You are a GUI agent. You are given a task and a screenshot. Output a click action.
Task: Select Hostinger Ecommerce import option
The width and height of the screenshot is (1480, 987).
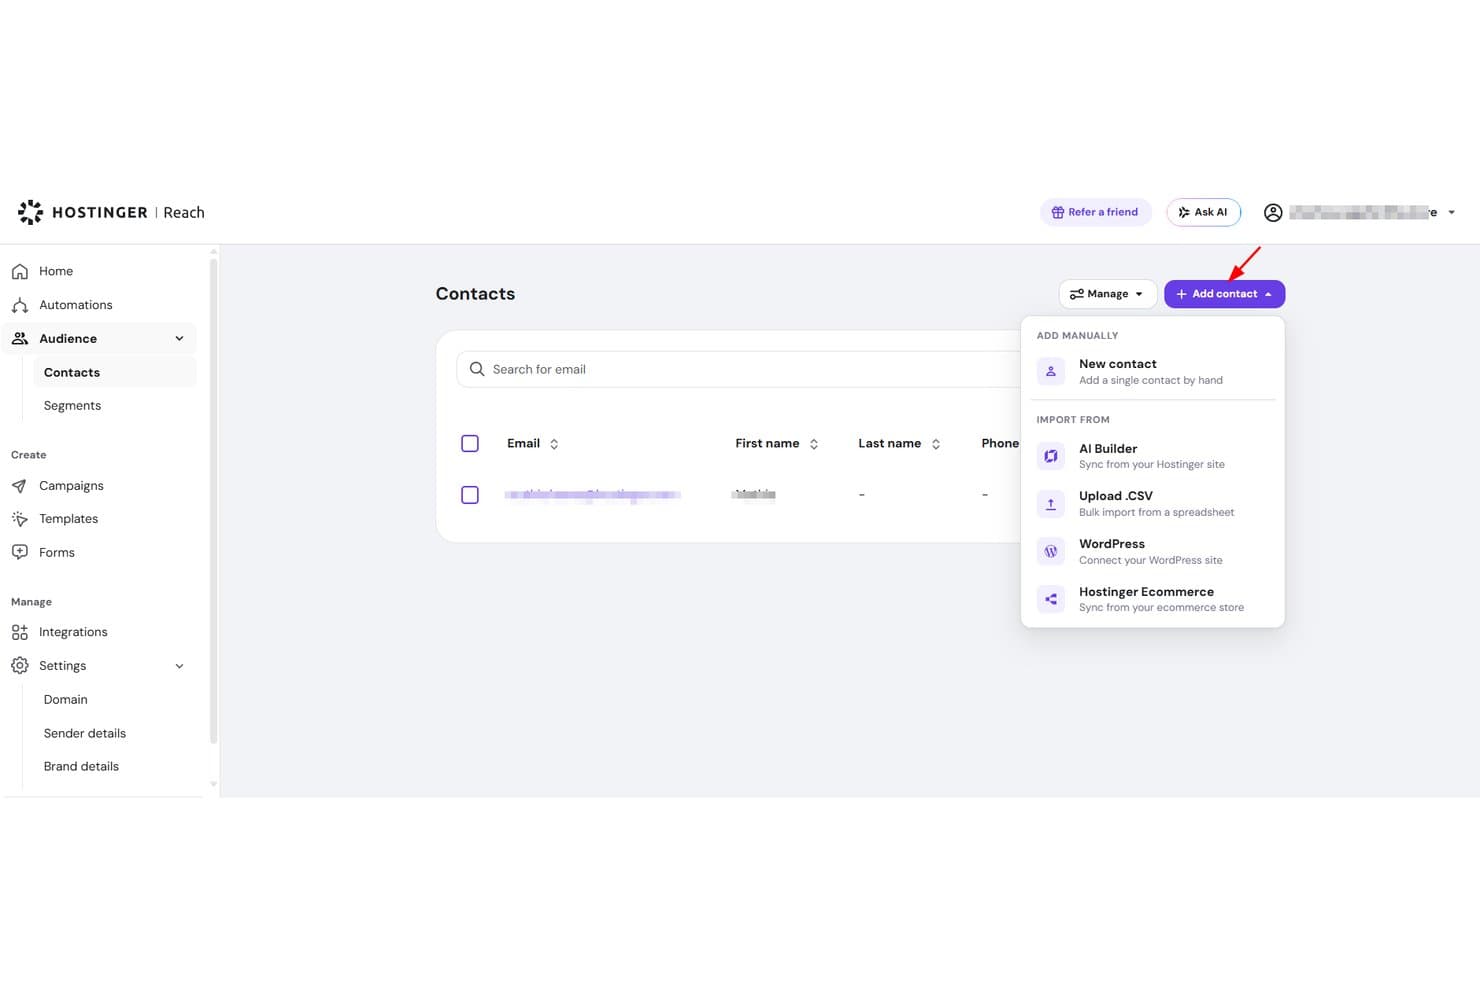[x=1152, y=599]
